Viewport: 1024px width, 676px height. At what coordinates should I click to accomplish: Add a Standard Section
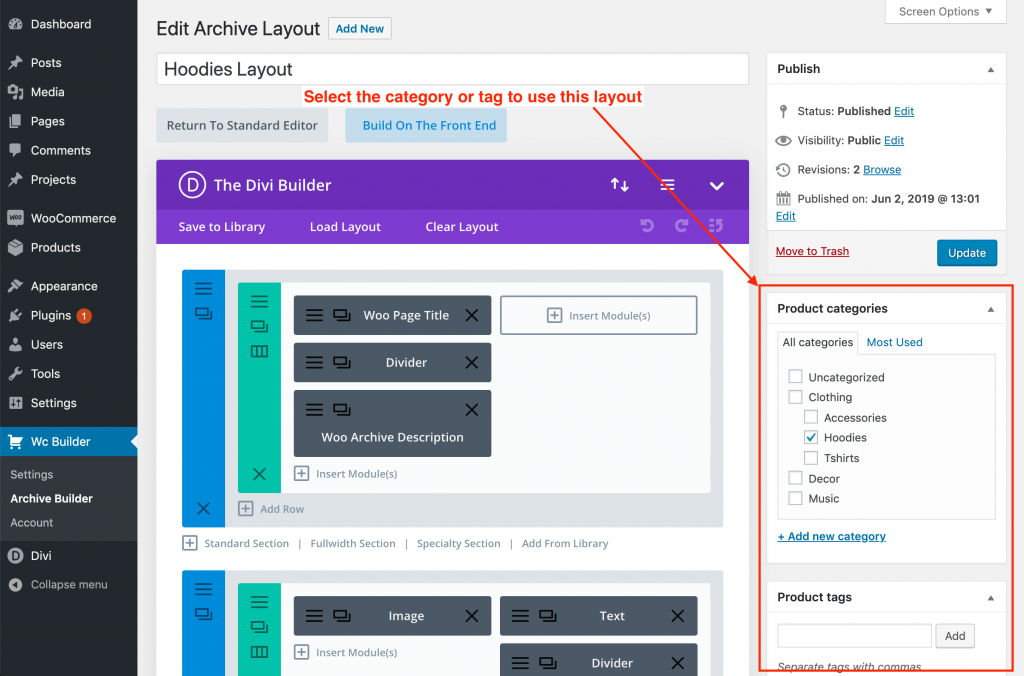point(235,543)
